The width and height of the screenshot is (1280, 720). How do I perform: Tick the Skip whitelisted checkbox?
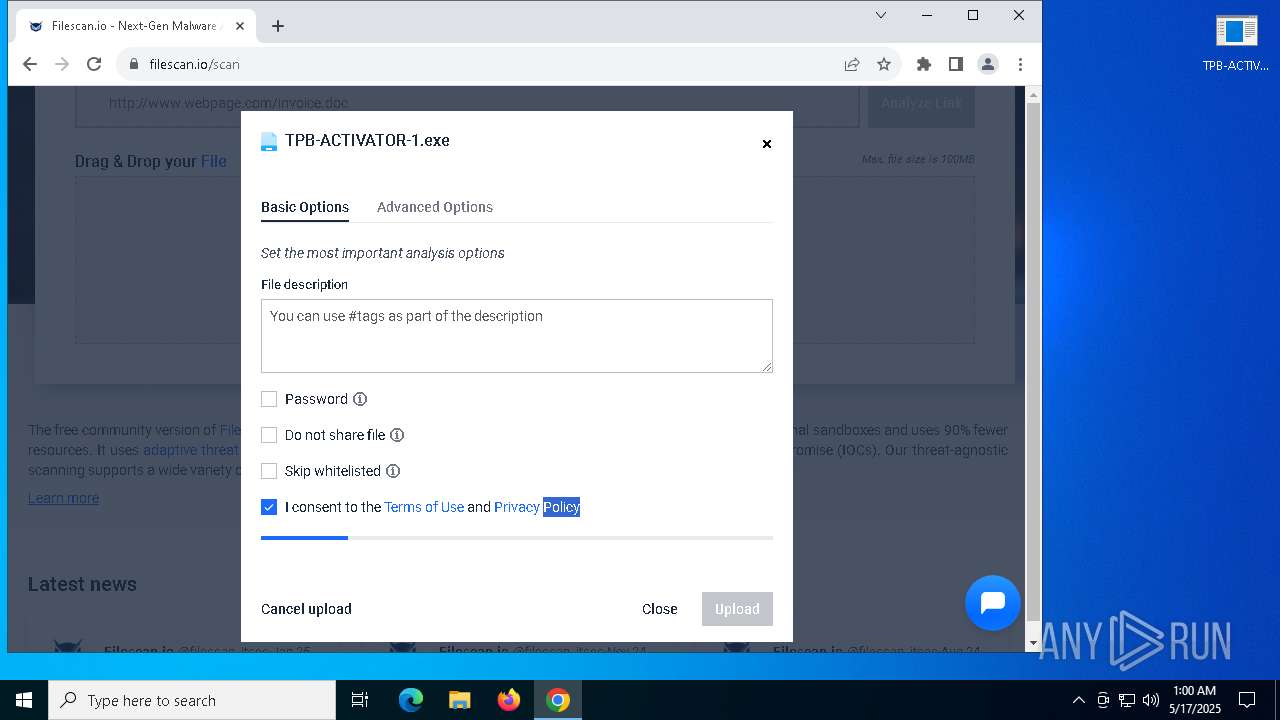tap(269, 471)
